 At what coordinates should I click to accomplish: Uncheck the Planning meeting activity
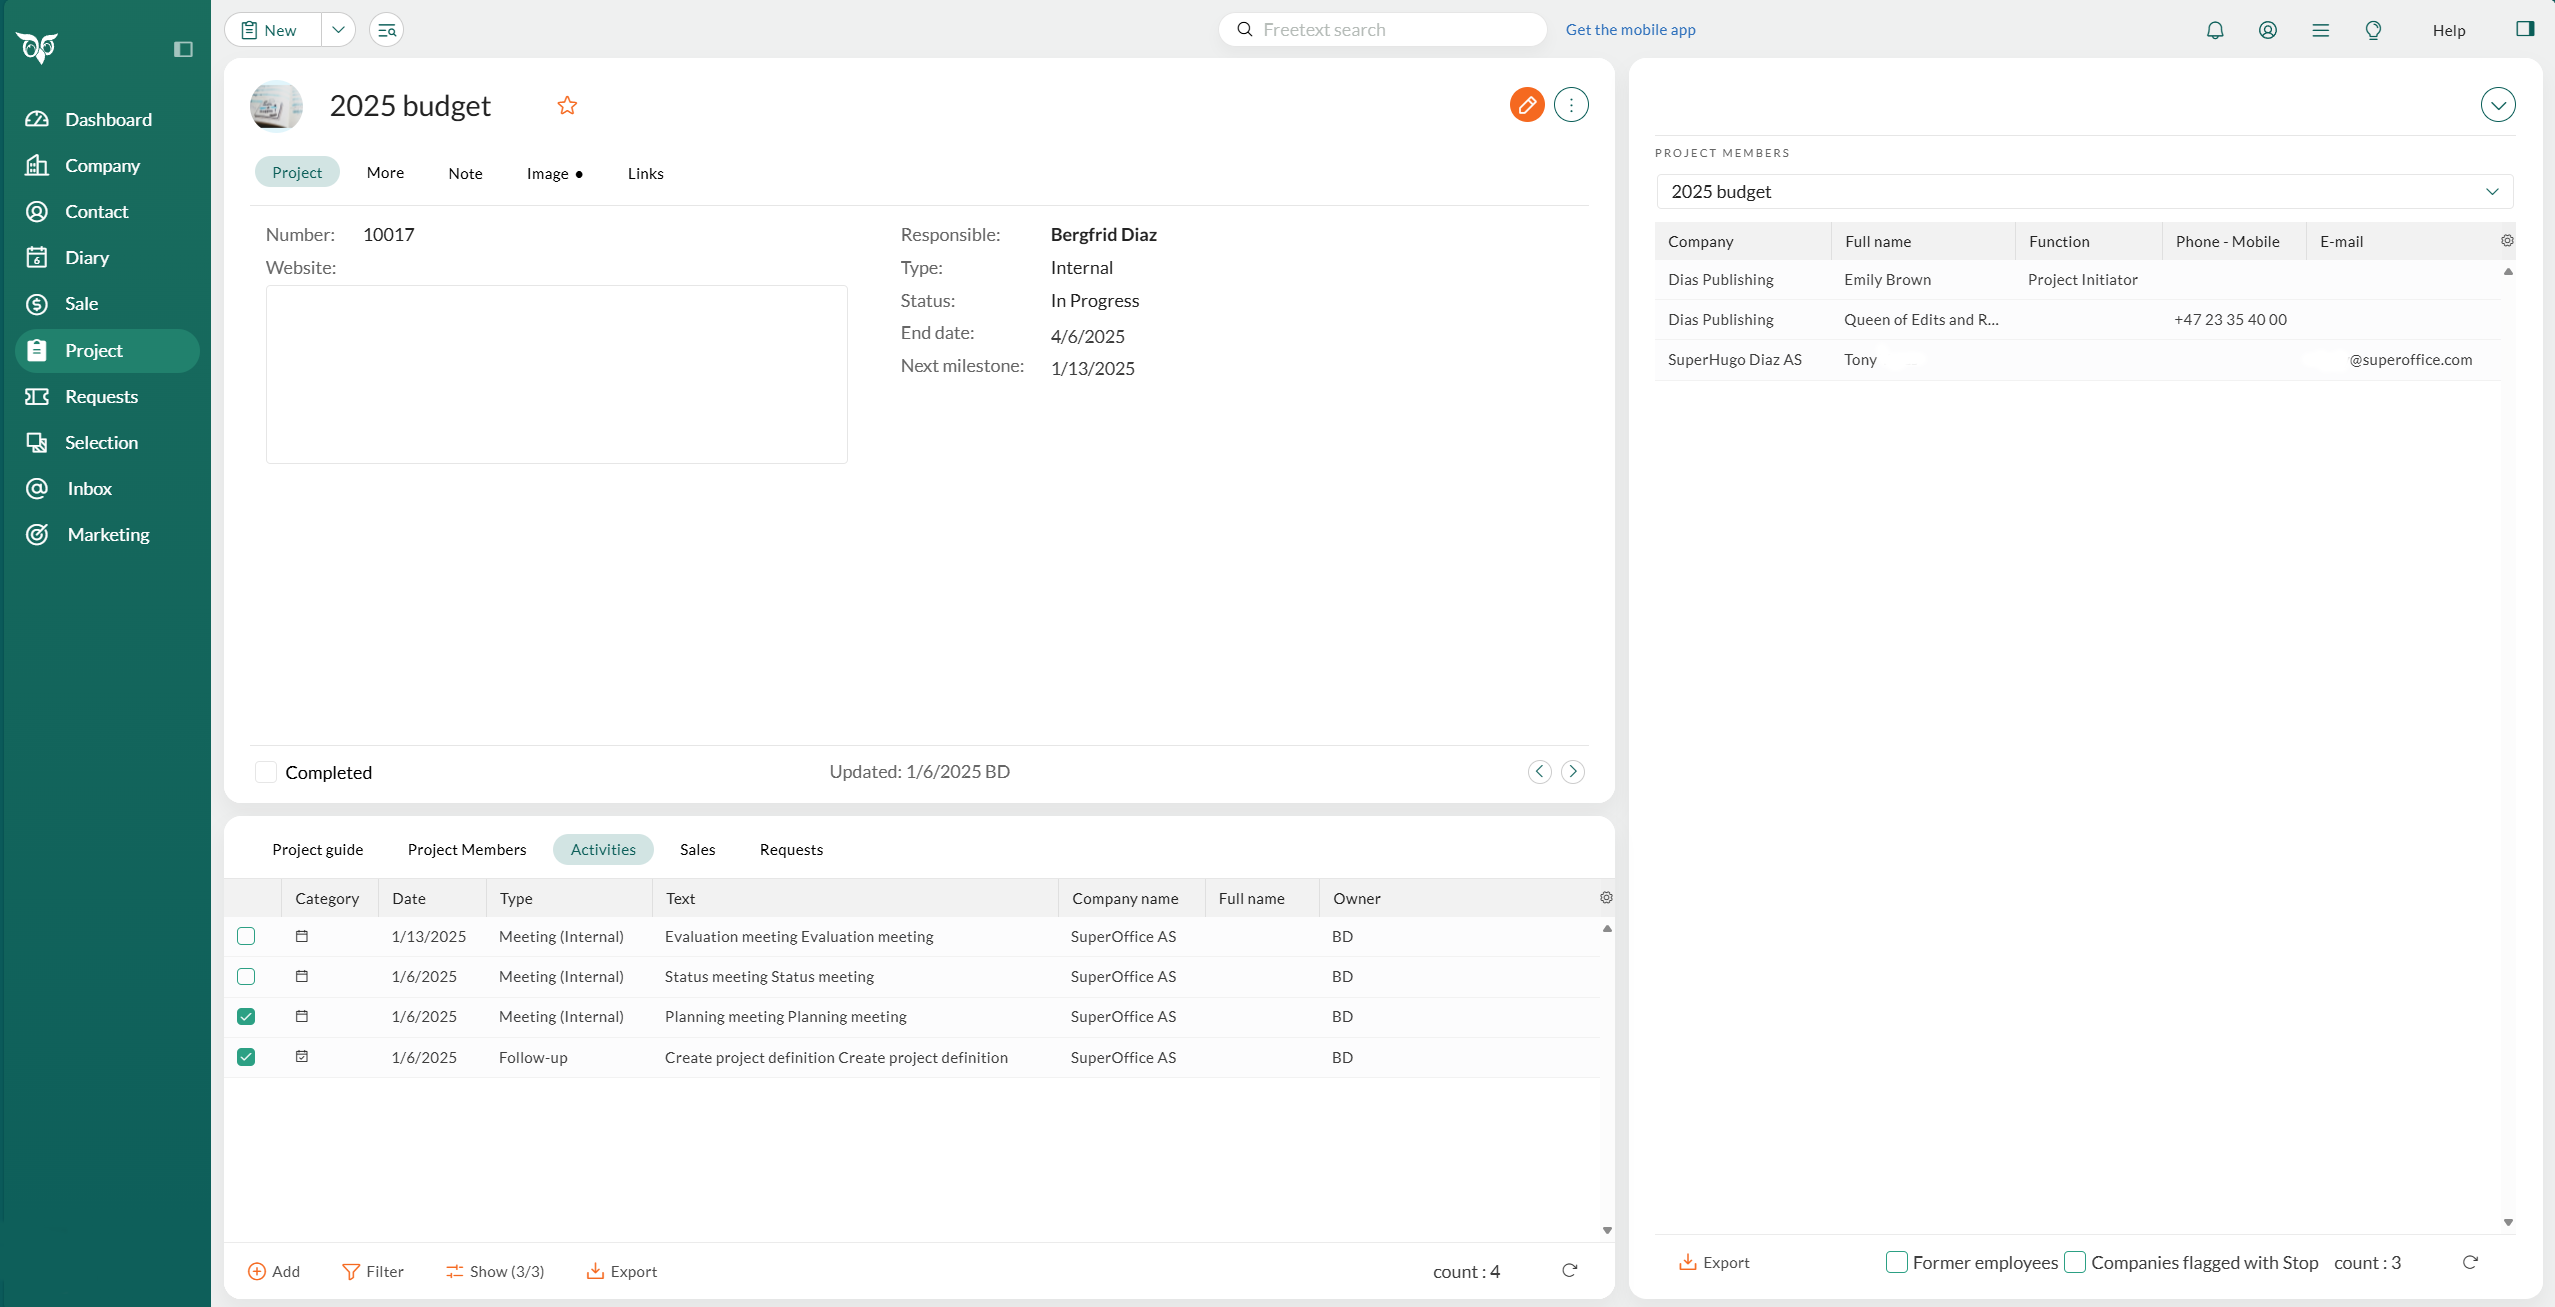(x=246, y=1017)
